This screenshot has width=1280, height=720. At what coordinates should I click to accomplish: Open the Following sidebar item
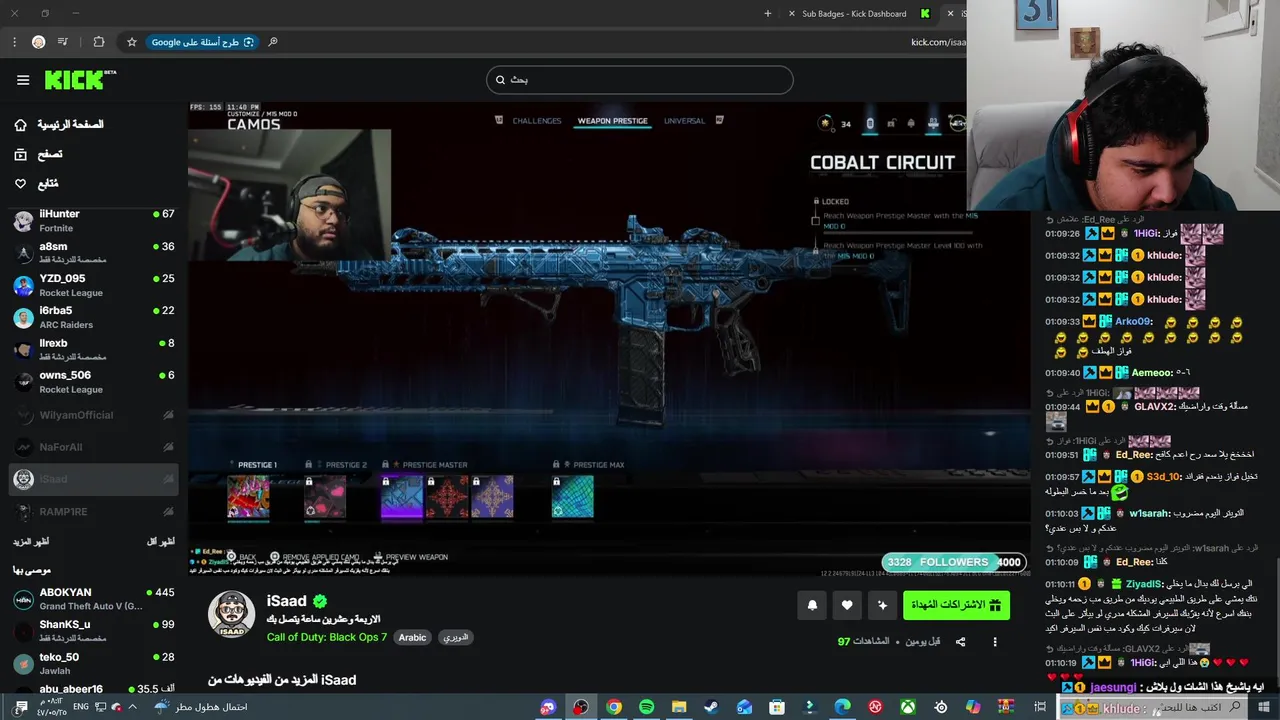(95, 184)
